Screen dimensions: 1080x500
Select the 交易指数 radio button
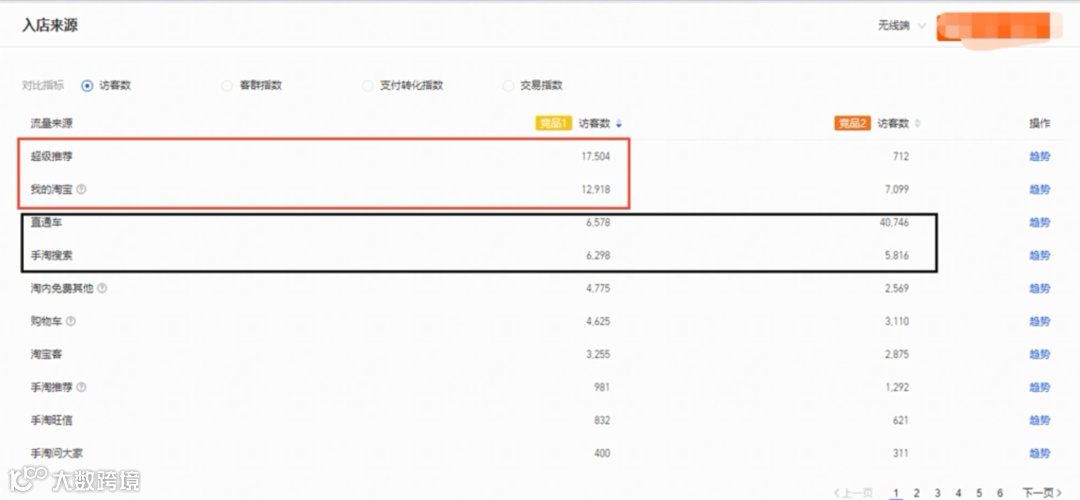point(508,85)
